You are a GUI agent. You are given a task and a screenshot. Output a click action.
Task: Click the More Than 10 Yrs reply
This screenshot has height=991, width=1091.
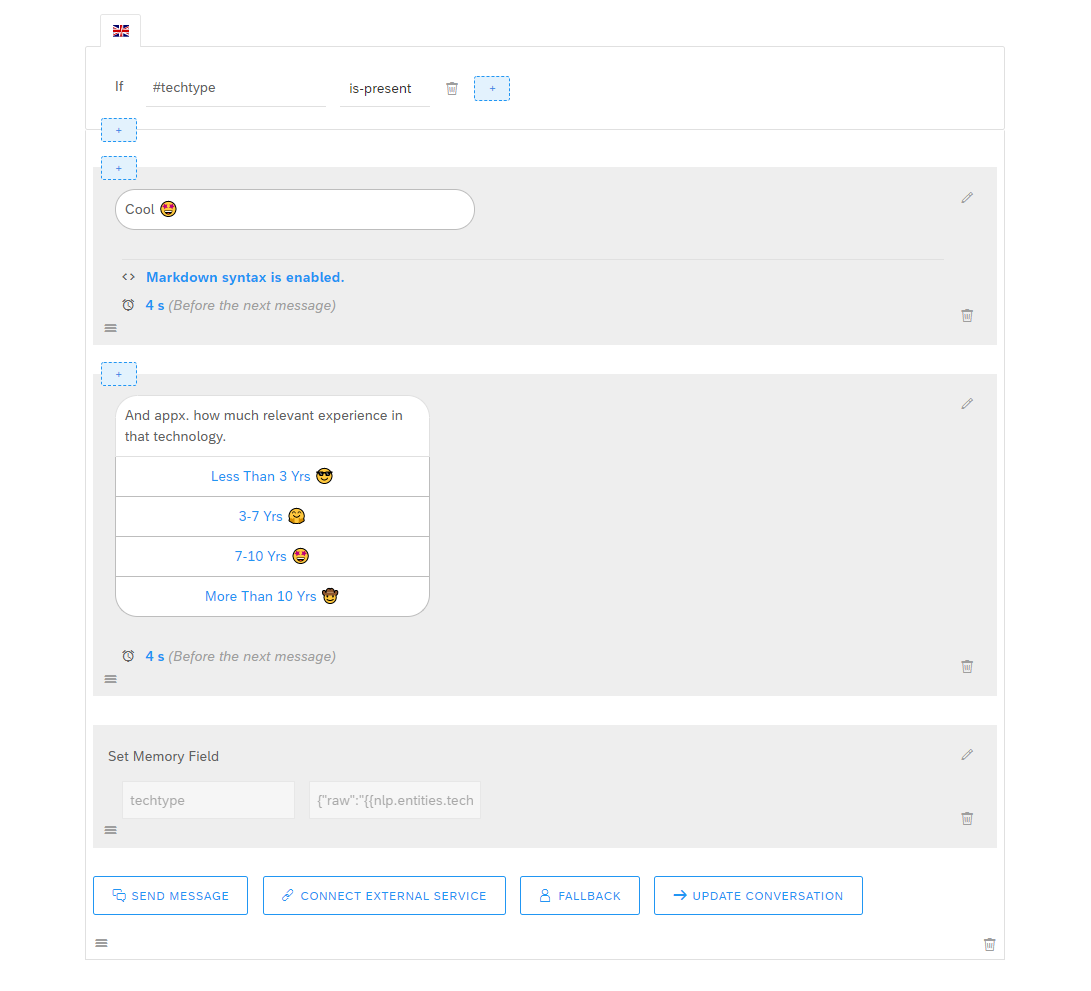tap(272, 597)
